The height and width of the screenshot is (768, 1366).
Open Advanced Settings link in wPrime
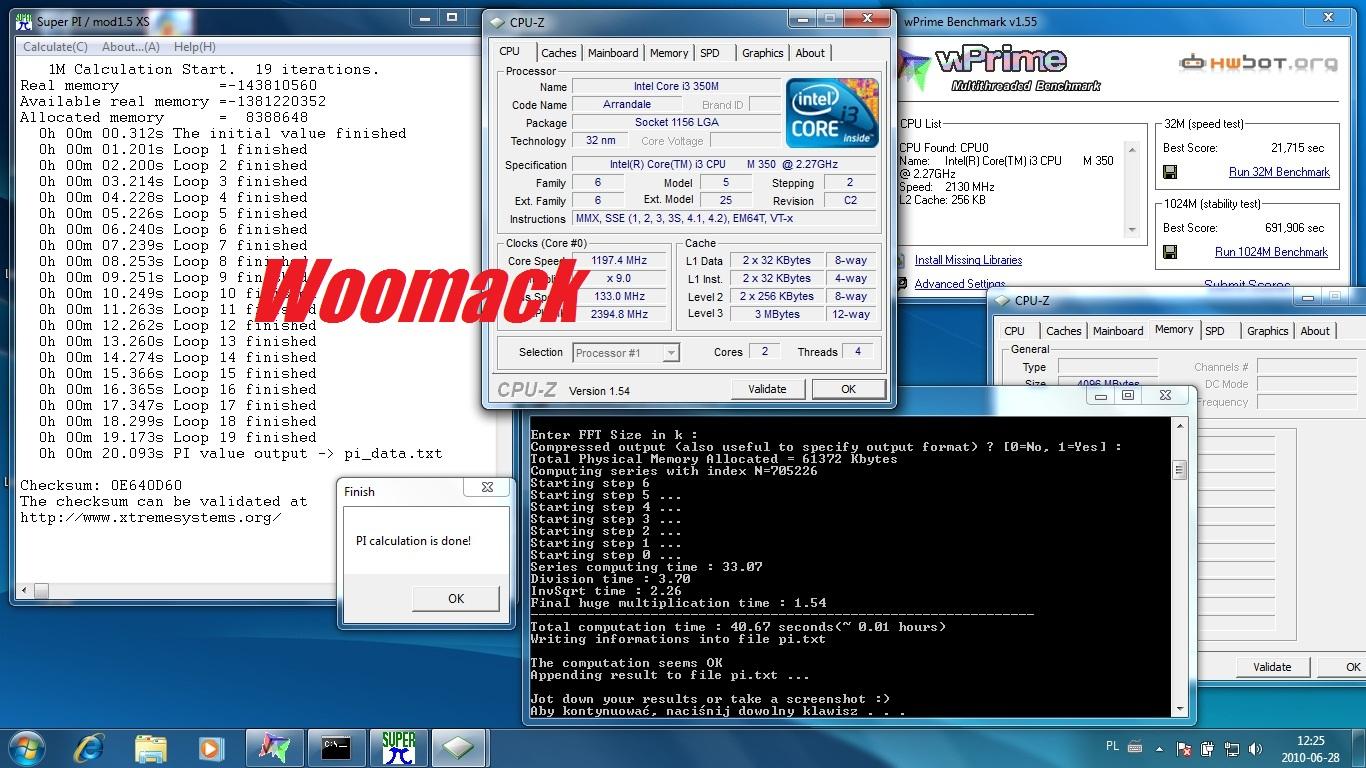coord(960,284)
